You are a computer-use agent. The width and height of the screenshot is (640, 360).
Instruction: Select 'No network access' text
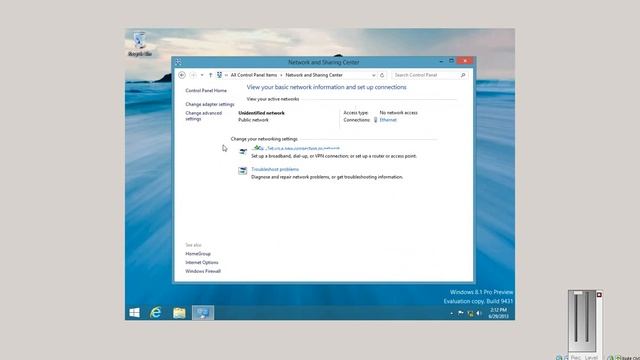398,113
